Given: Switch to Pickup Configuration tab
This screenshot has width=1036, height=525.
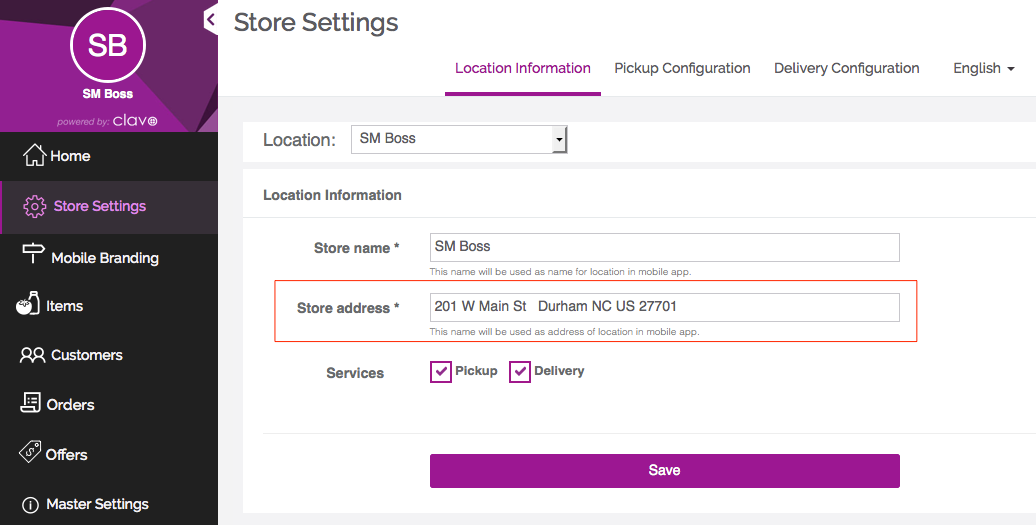Looking at the screenshot, I should (x=682, y=68).
